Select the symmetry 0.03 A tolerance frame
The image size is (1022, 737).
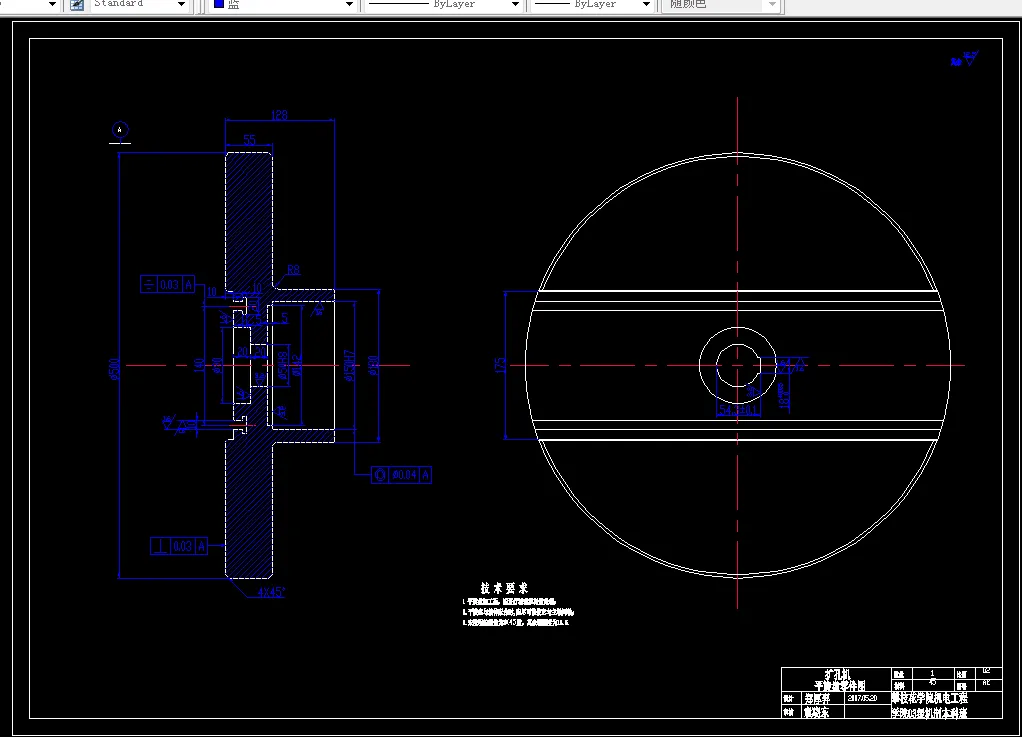coord(168,284)
